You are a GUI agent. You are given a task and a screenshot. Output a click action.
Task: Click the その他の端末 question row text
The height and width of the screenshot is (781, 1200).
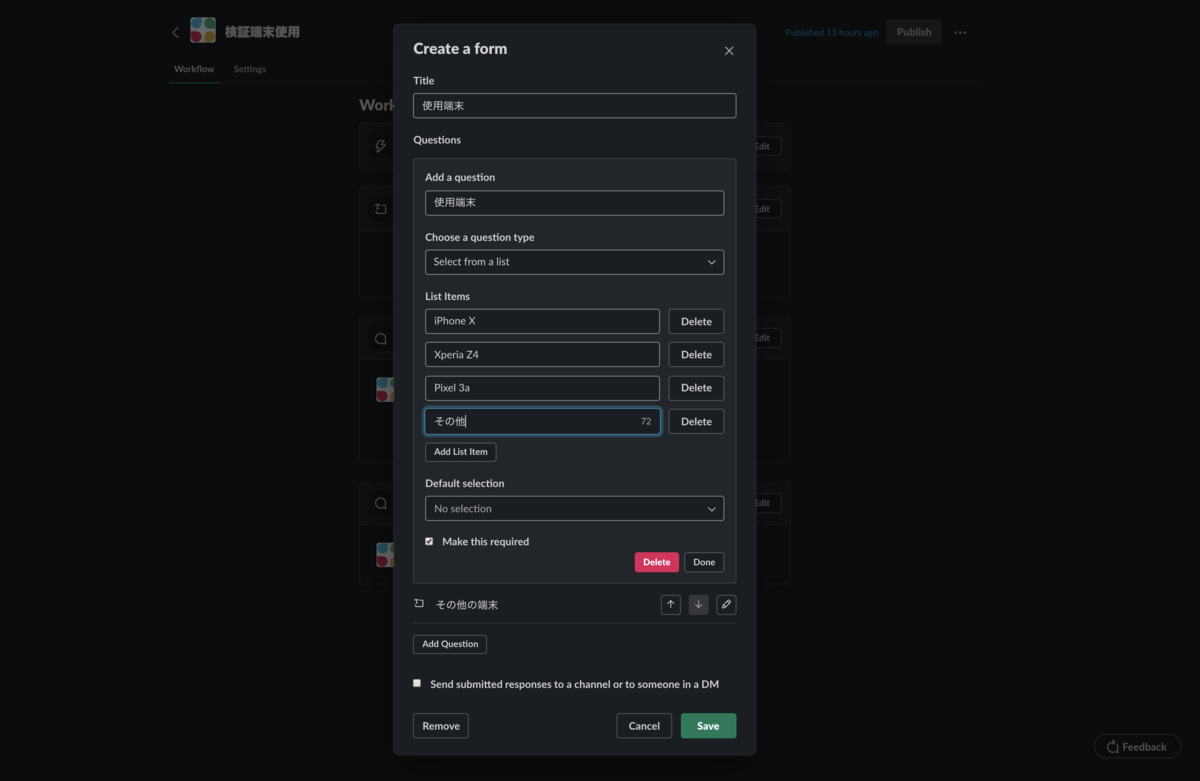tap(467, 605)
